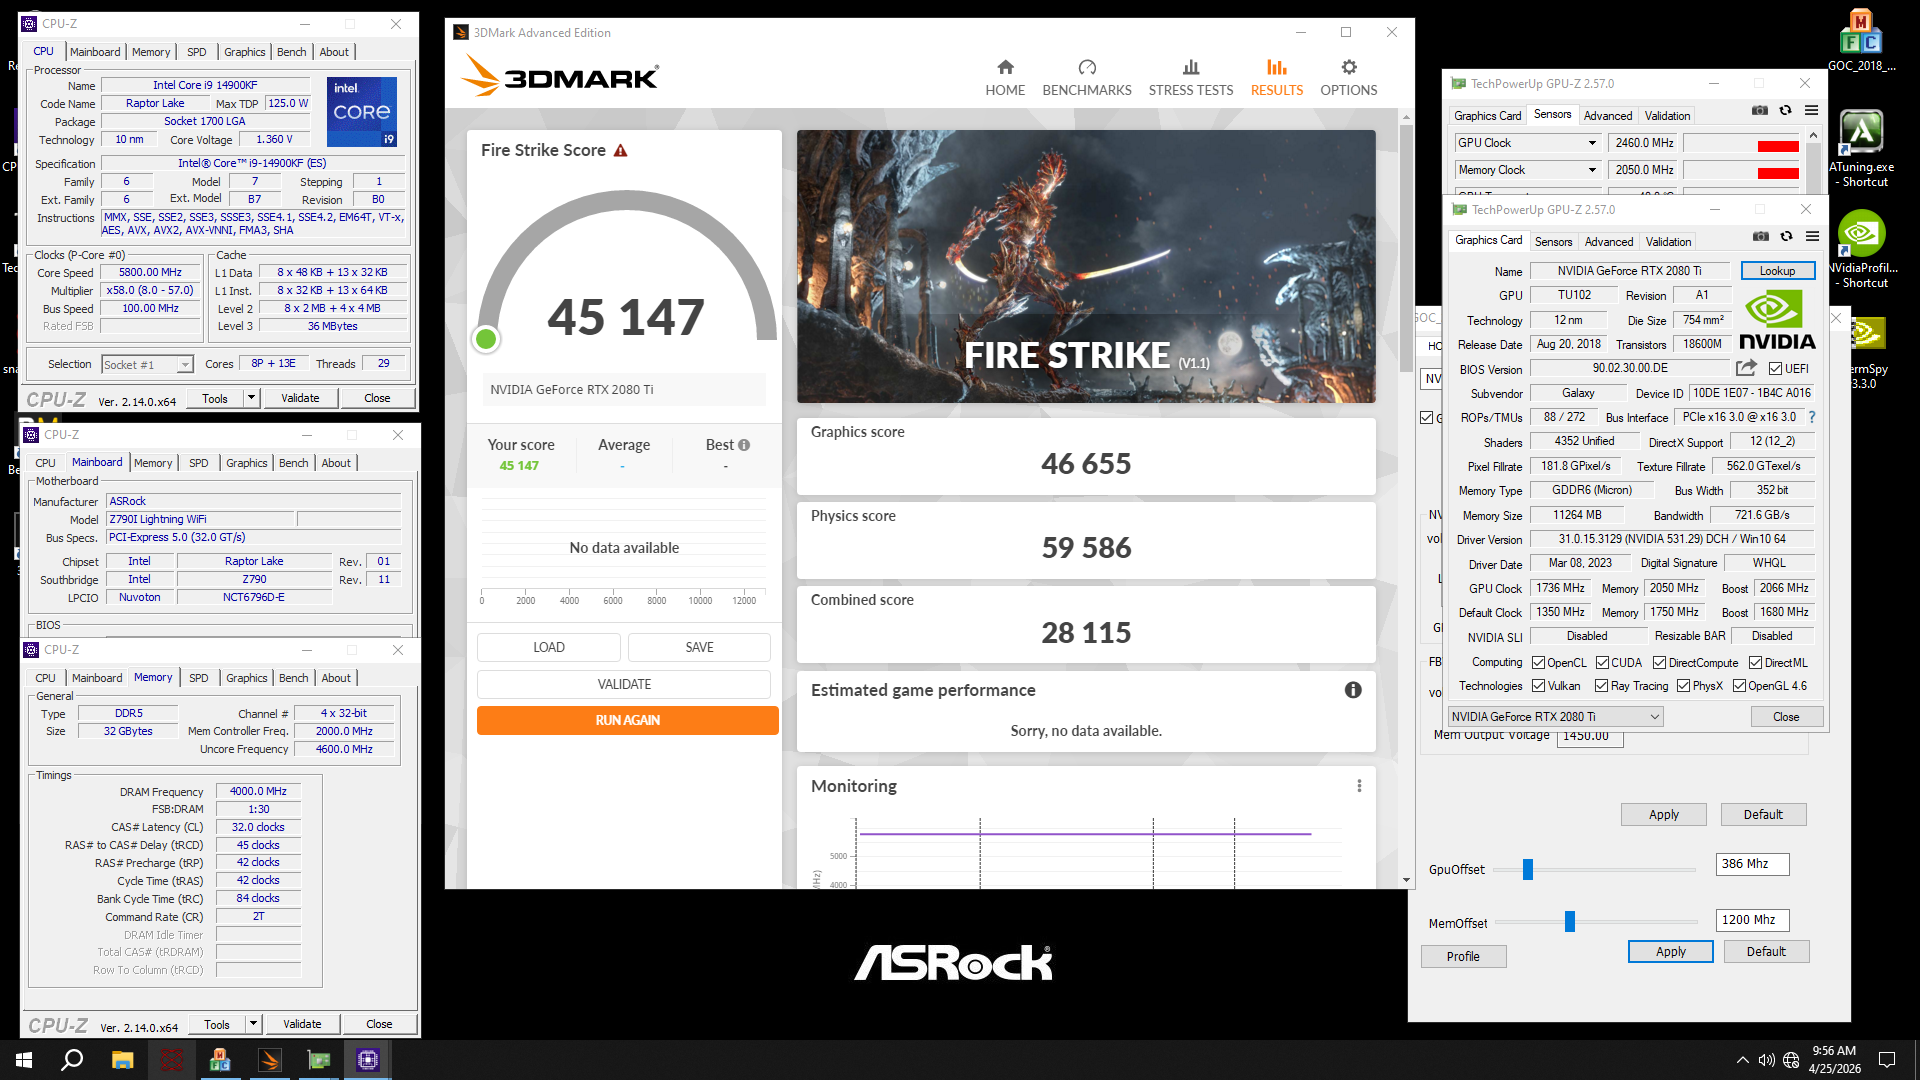Screen dimensions: 1920x1080
Task: Switch to GPU-Z via taskbar icon
Action: (x=319, y=1060)
